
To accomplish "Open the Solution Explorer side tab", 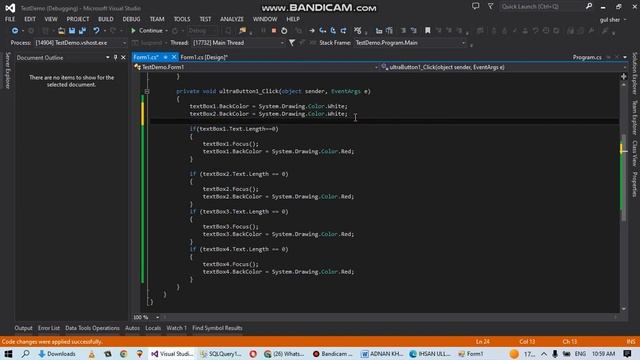I will coord(635,73).
